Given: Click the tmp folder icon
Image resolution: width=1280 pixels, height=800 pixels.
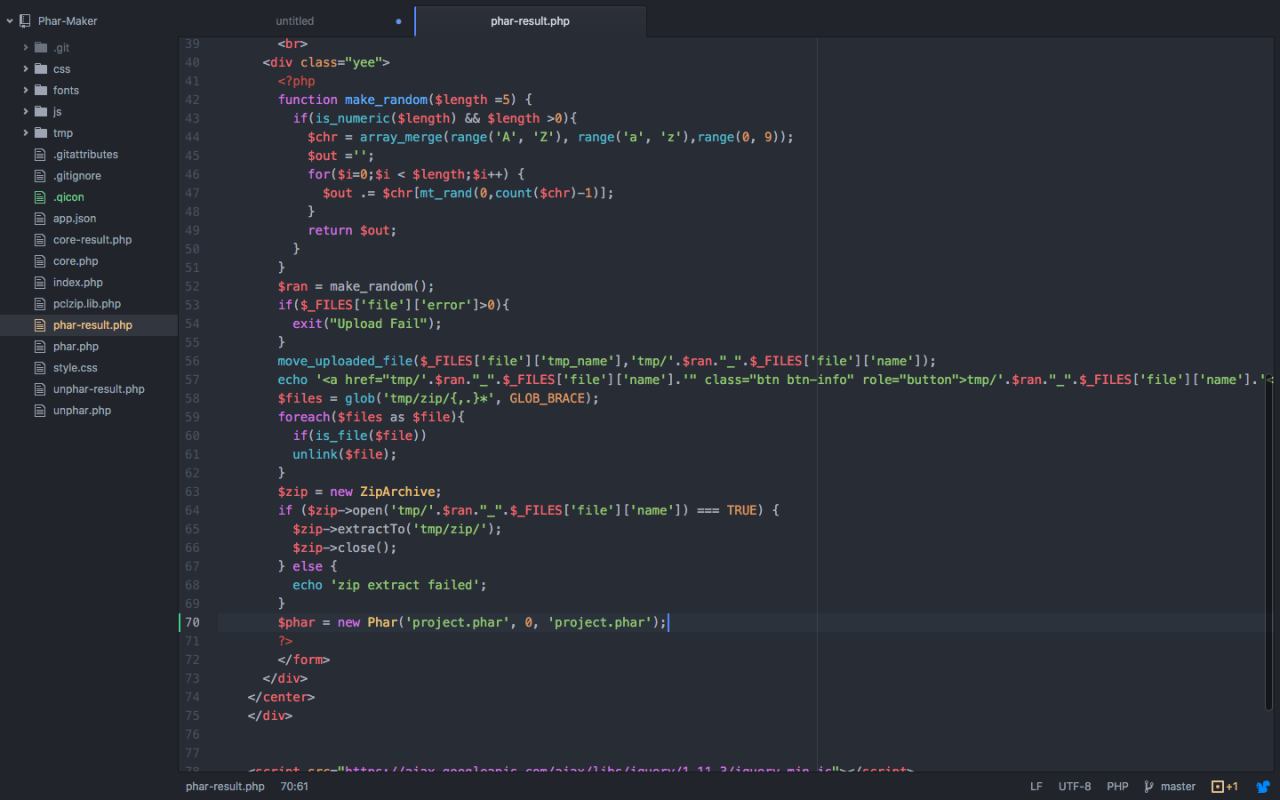Looking at the screenshot, I should [41, 133].
